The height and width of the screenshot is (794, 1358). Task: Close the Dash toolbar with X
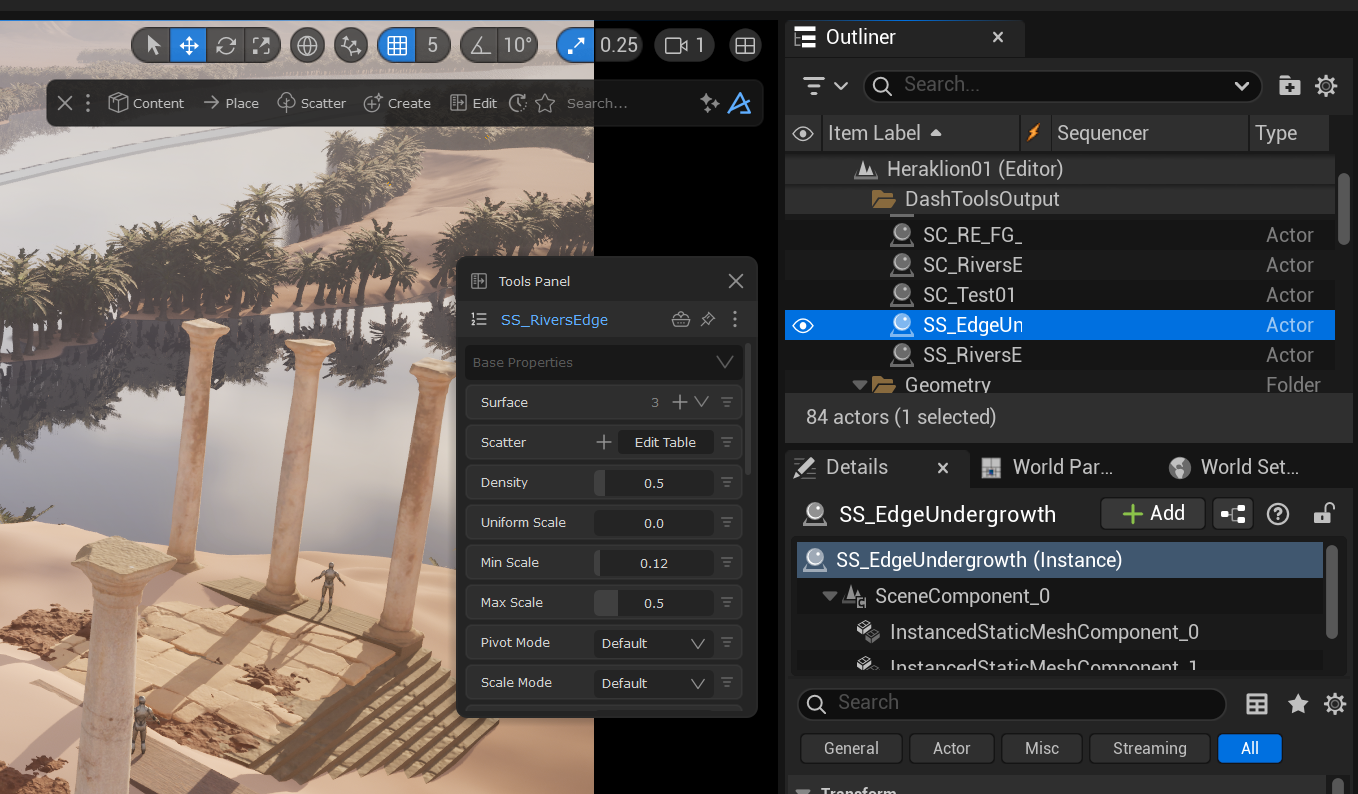[x=65, y=103]
